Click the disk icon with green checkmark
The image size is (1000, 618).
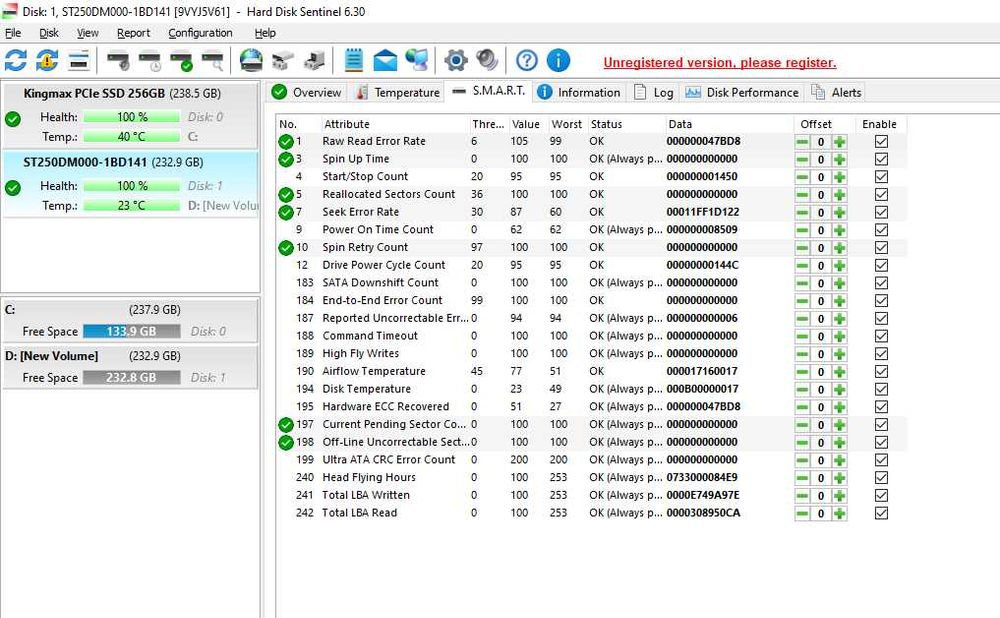tap(182, 61)
